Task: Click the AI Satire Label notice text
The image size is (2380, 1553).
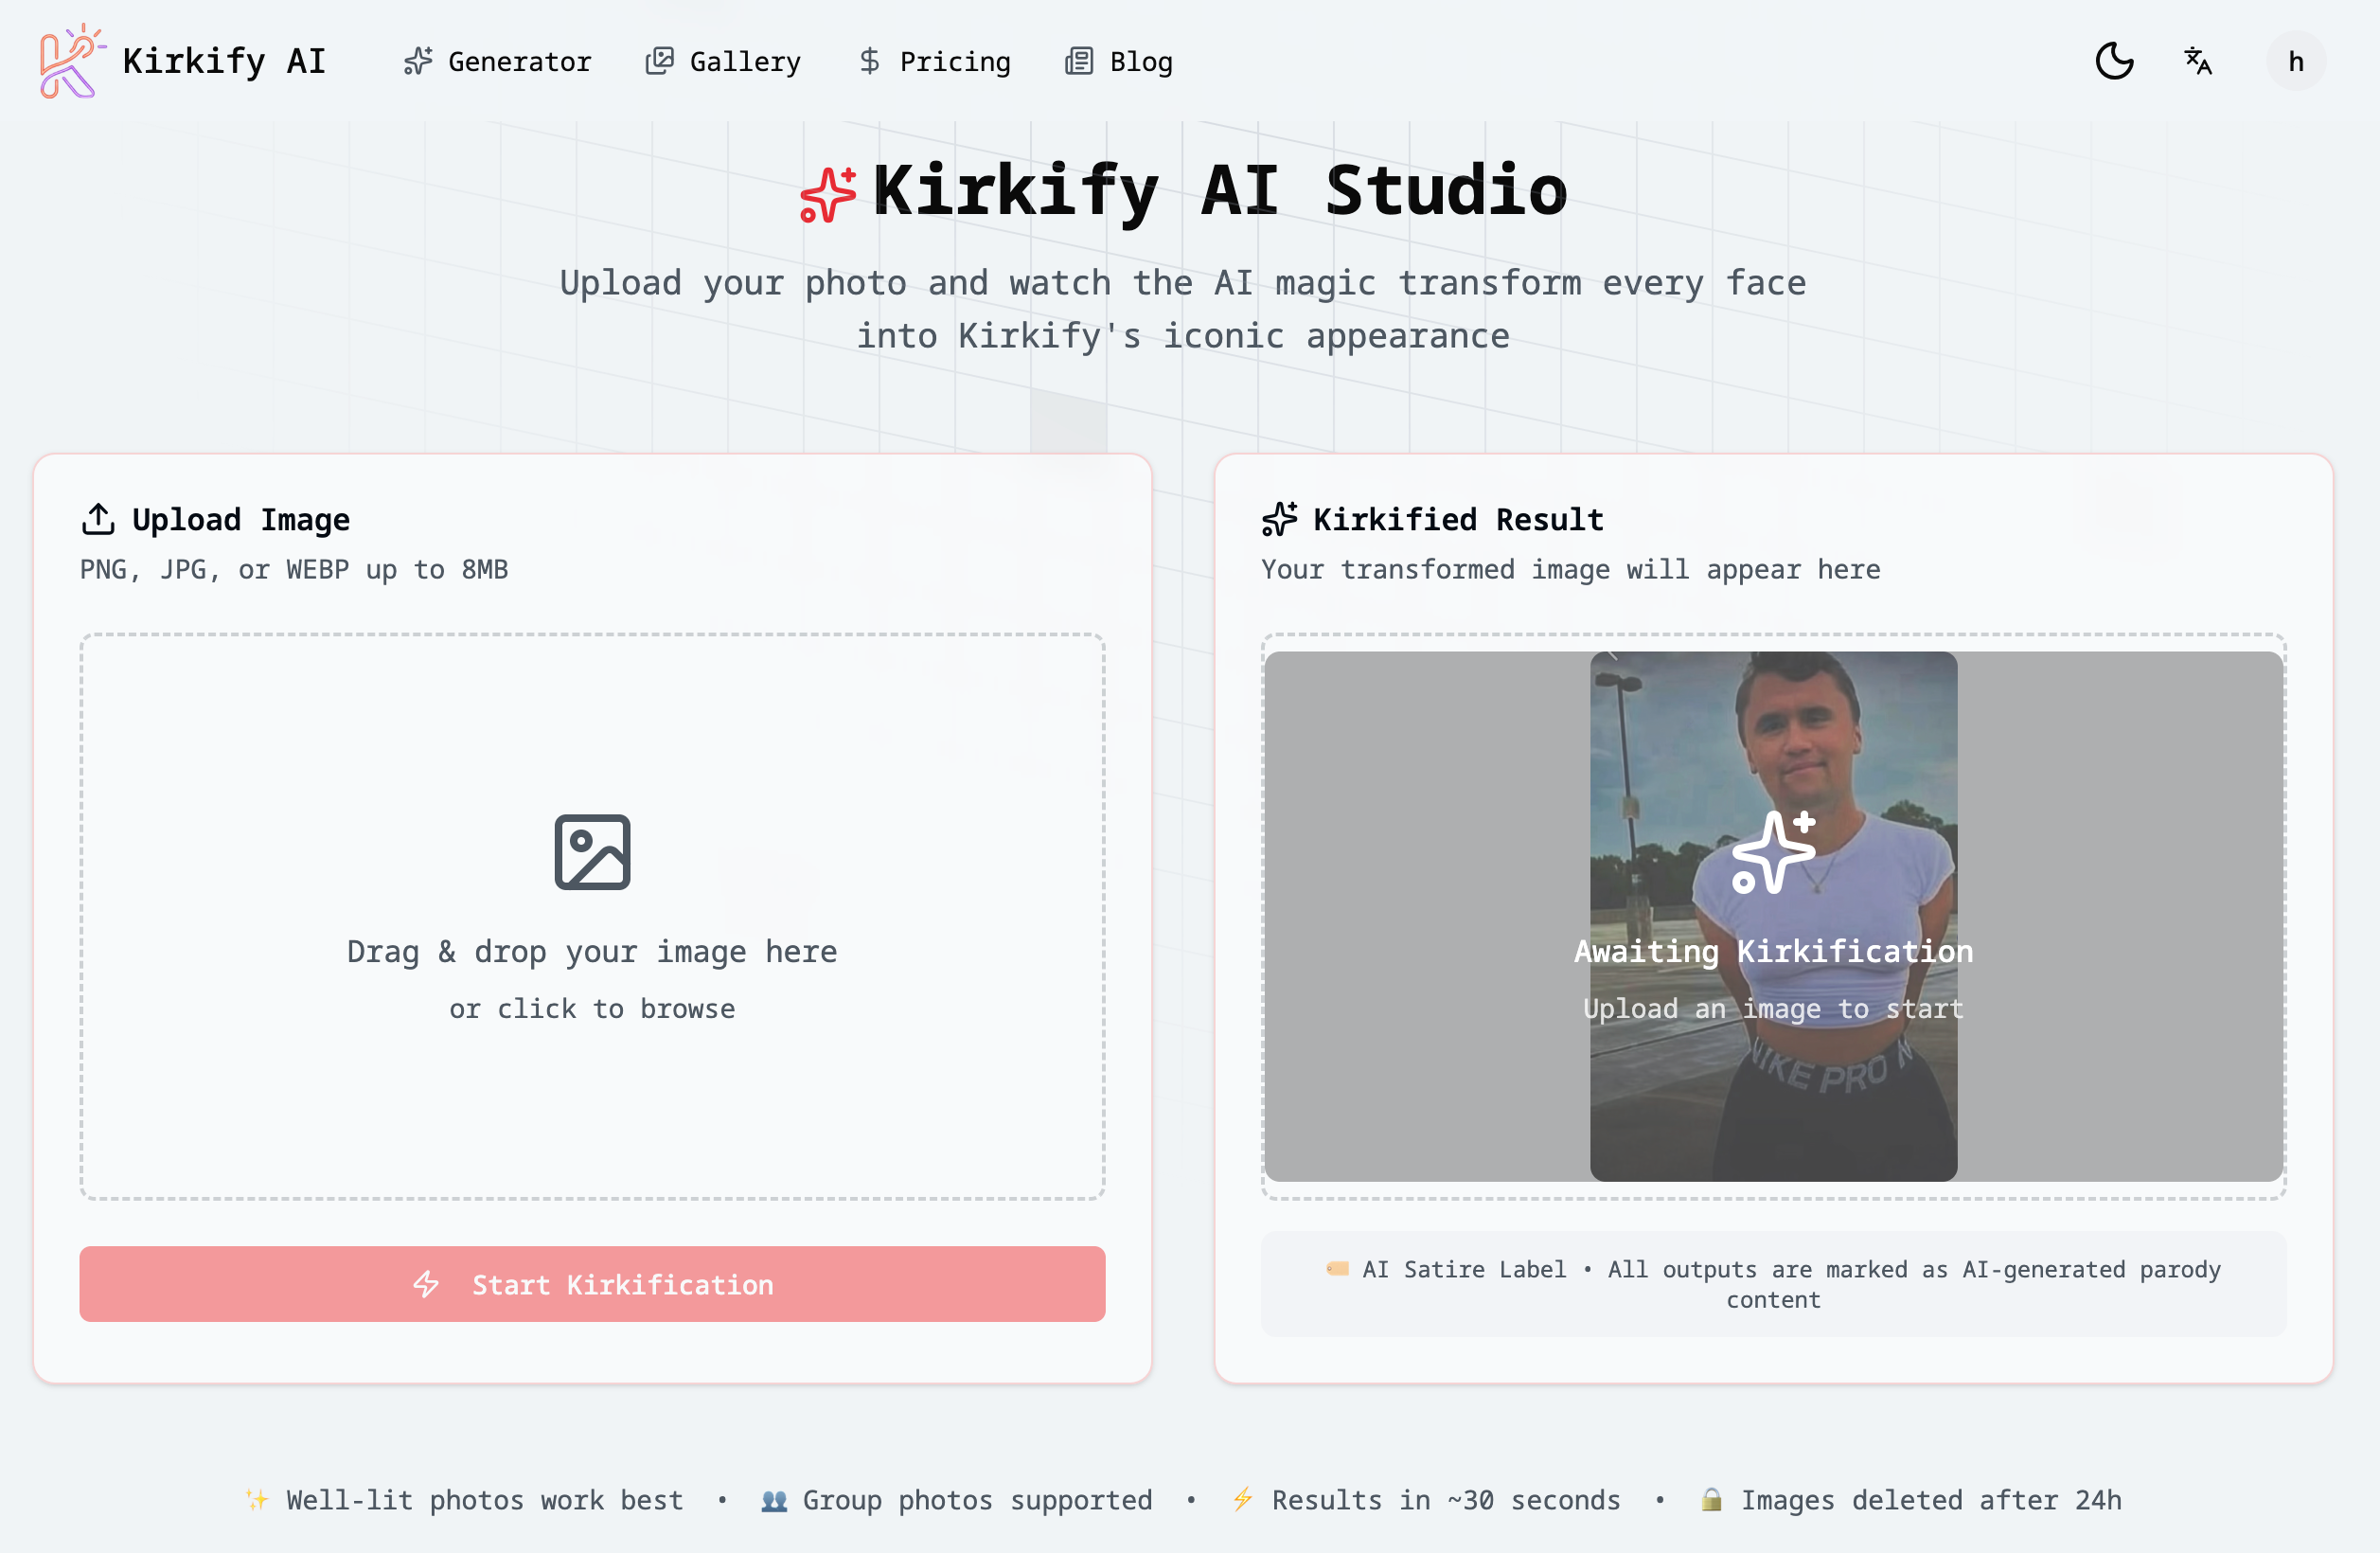Action: tap(1791, 1284)
